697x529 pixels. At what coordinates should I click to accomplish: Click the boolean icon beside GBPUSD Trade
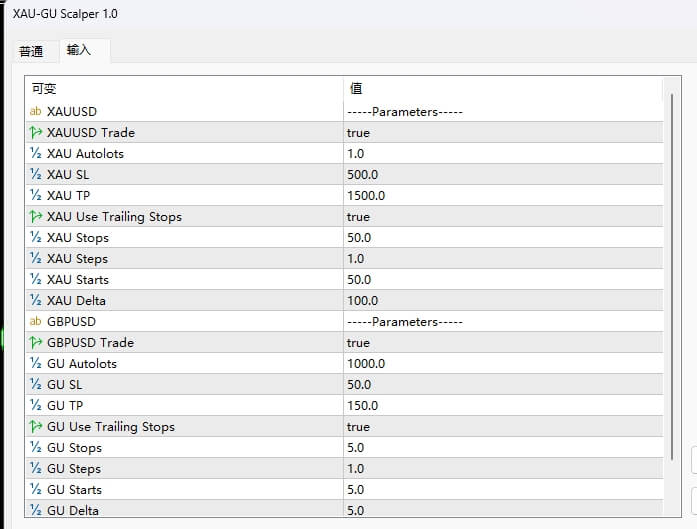(36, 342)
